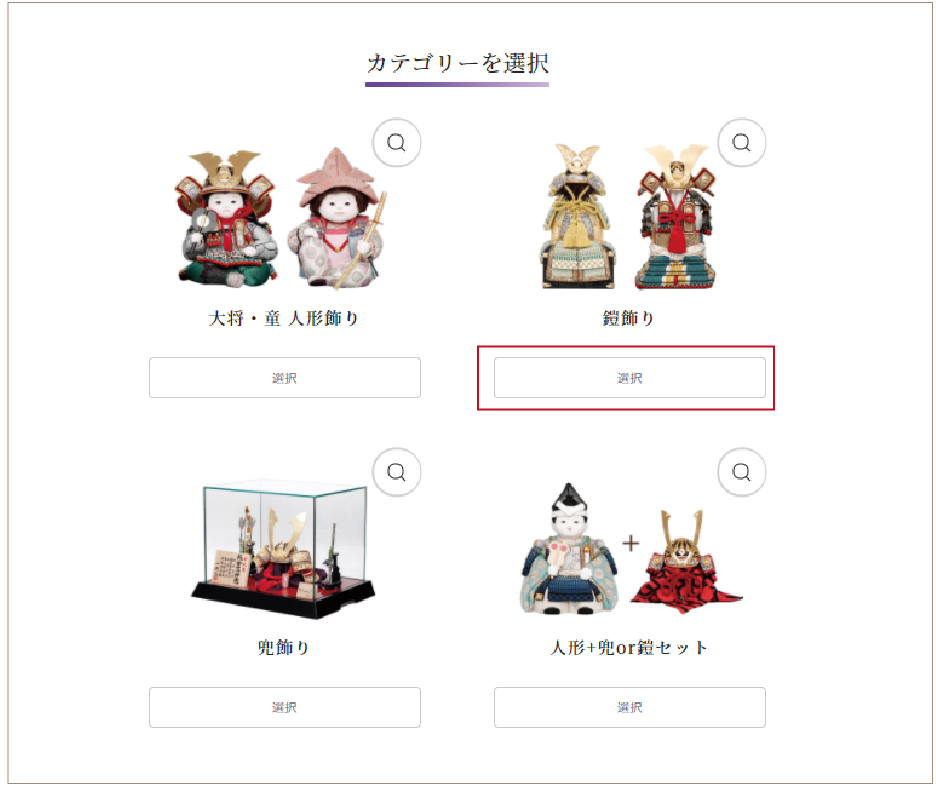The image size is (936, 792).
Task: Click magnifier icon above 鎧飾り armor image
Action: tap(741, 143)
